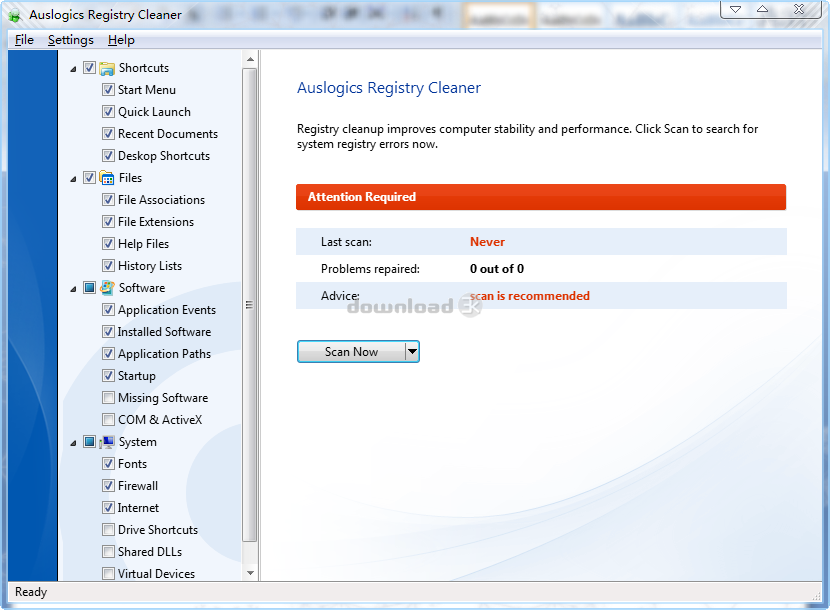Select the System label in the tree

click(x=138, y=442)
